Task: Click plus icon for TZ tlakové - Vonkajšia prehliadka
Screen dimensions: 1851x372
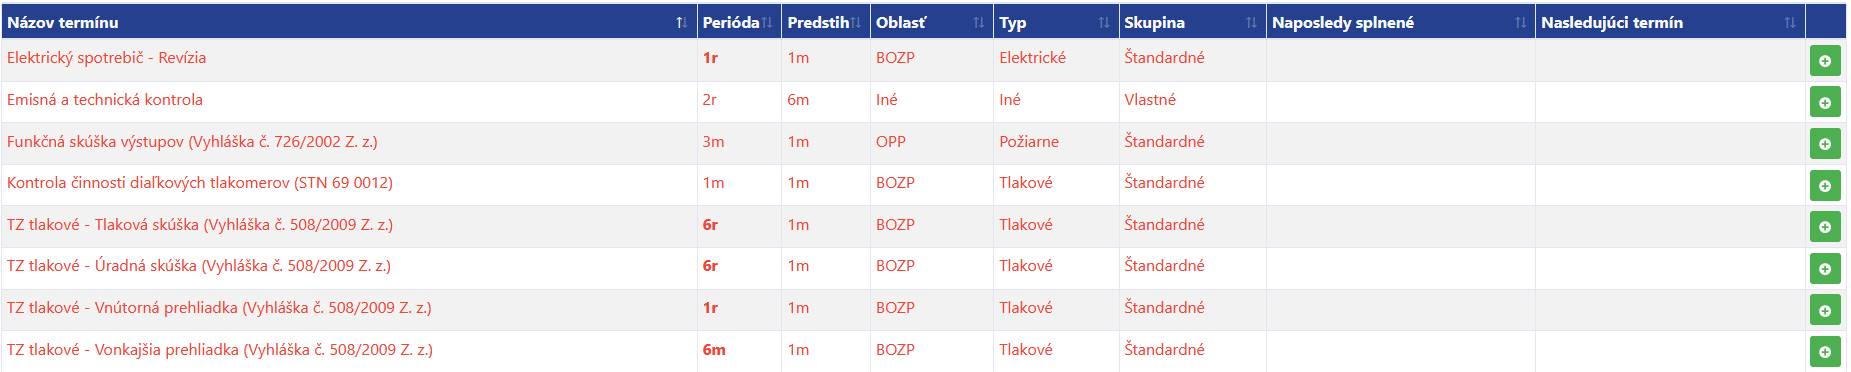Action: coord(1825,352)
